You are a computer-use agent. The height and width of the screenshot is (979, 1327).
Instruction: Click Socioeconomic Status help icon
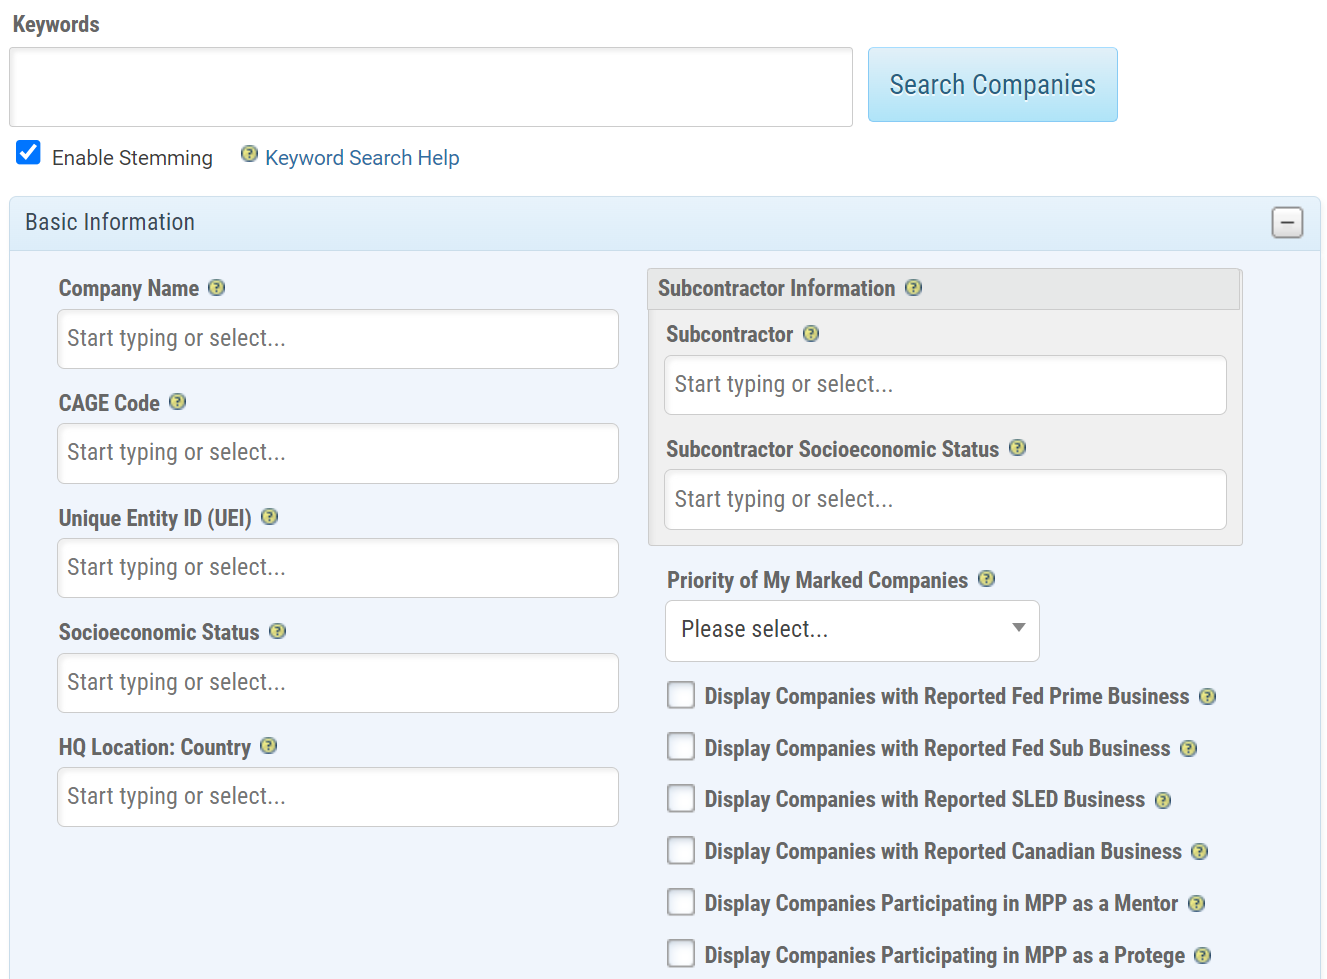(277, 632)
